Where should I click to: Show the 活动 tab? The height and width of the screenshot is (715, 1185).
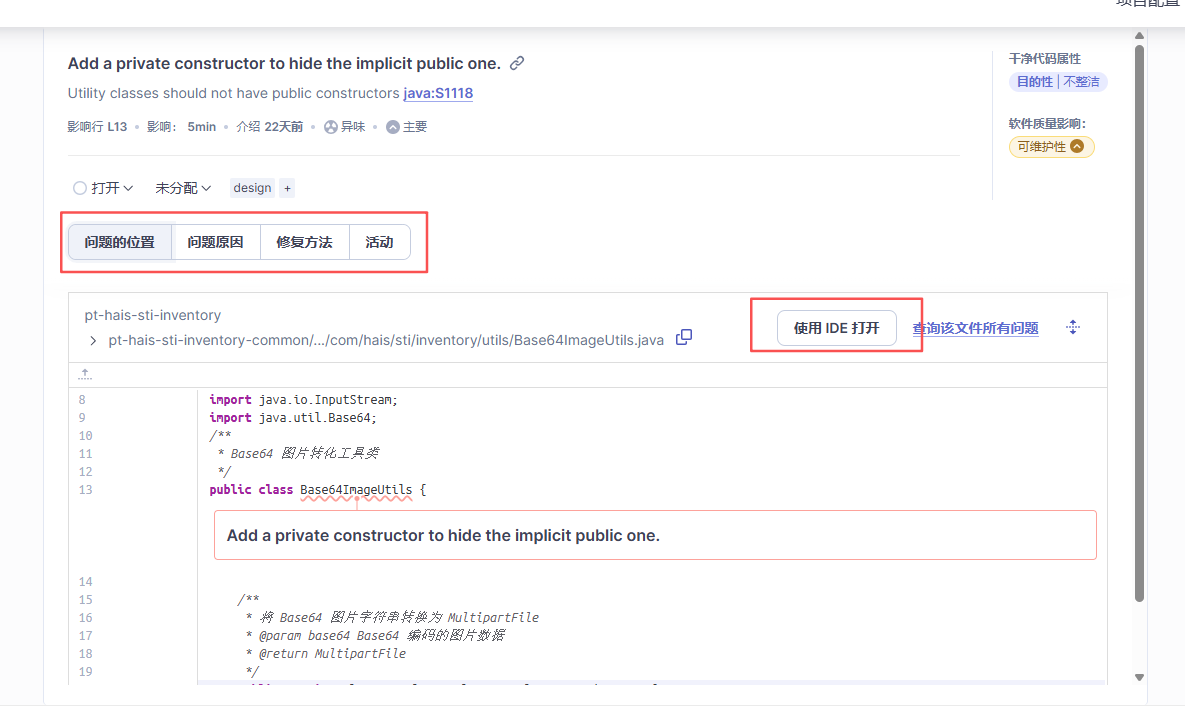click(379, 242)
